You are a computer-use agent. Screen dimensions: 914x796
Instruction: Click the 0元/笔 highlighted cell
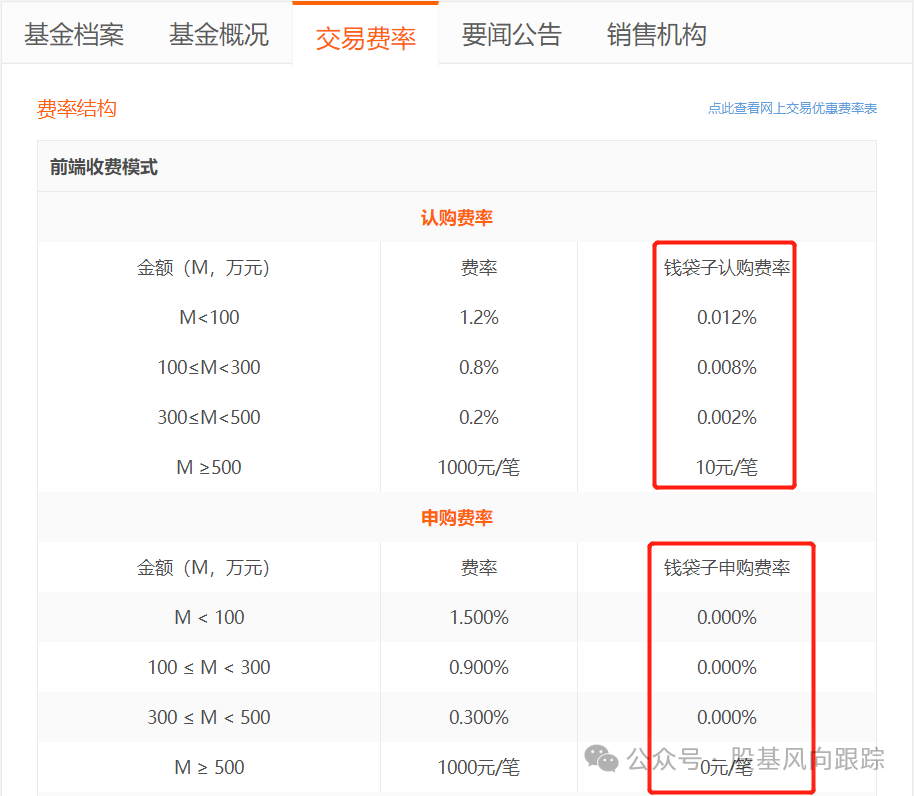click(x=724, y=767)
